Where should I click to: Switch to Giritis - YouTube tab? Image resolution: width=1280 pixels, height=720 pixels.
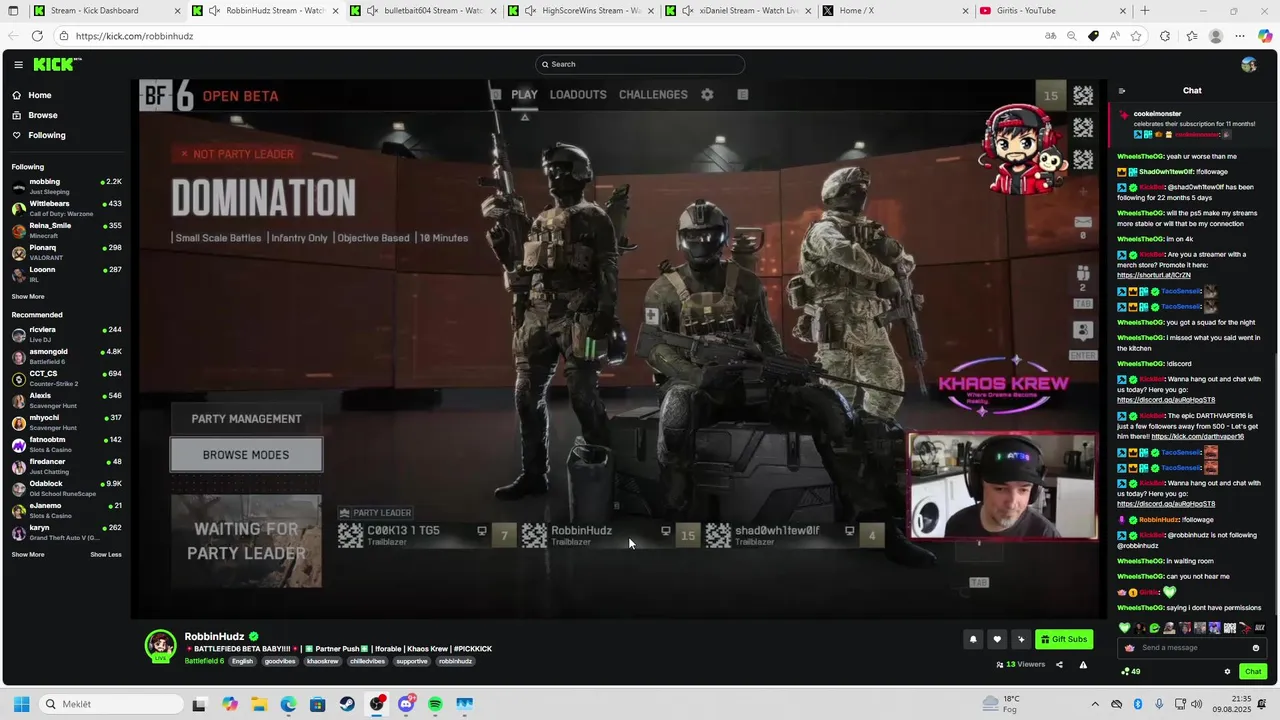pyautogui.click(x=1055, y=11)
